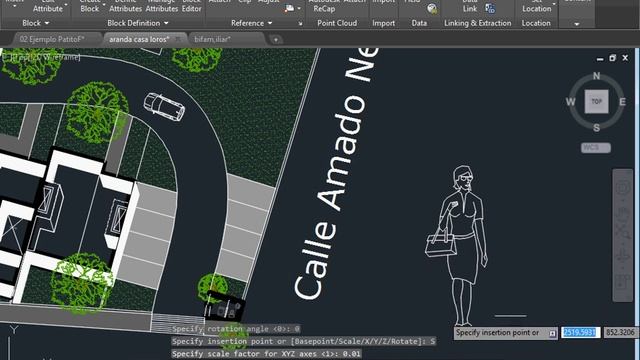Click the TOP face of the ViewCube
Viewport: 640px width, 360px height.
coord(596,101)
